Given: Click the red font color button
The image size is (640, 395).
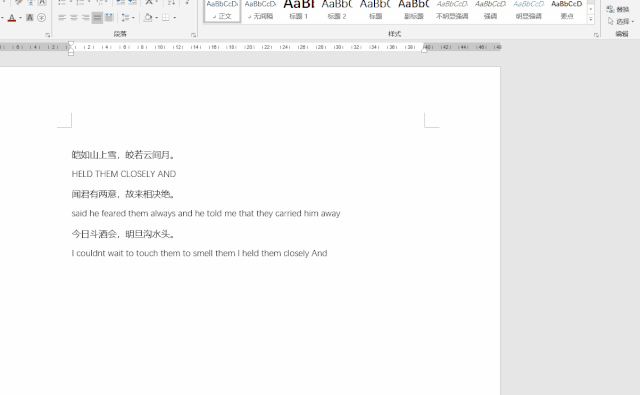Looking at the screenshot, I should tap(12, 18).
